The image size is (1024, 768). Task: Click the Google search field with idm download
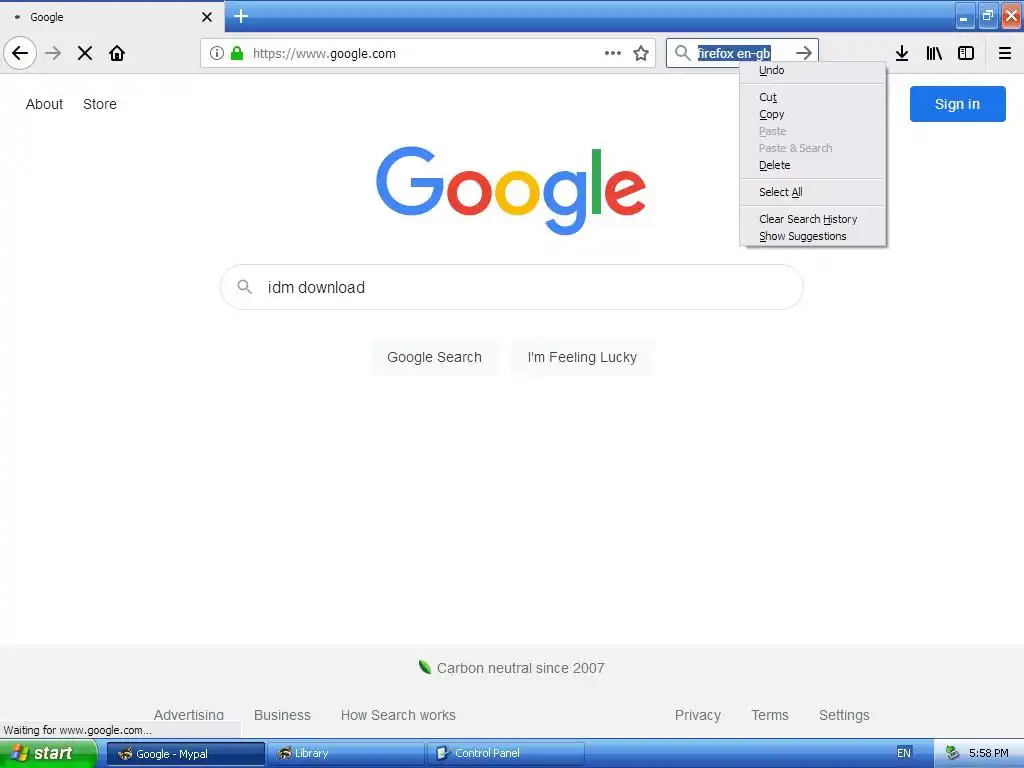coord(512,287)
